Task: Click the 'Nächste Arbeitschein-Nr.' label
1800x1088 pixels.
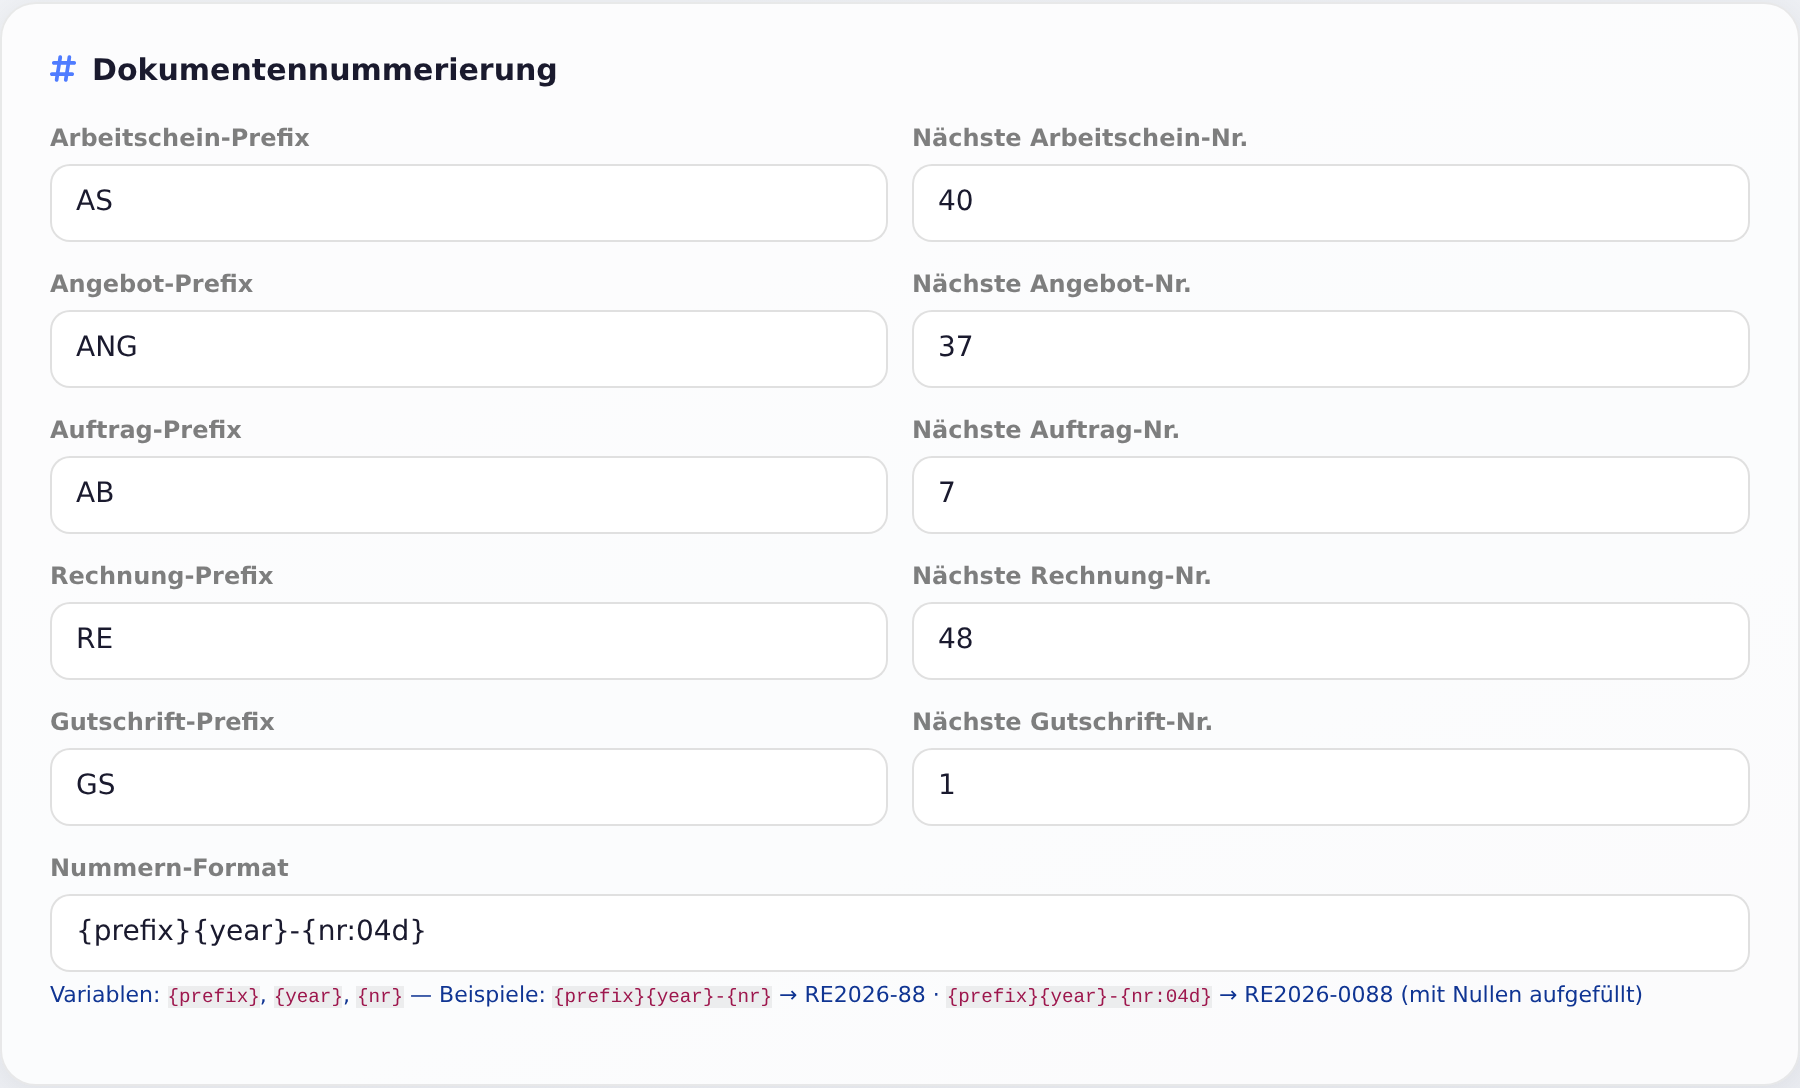Action: coord(1080,138)
